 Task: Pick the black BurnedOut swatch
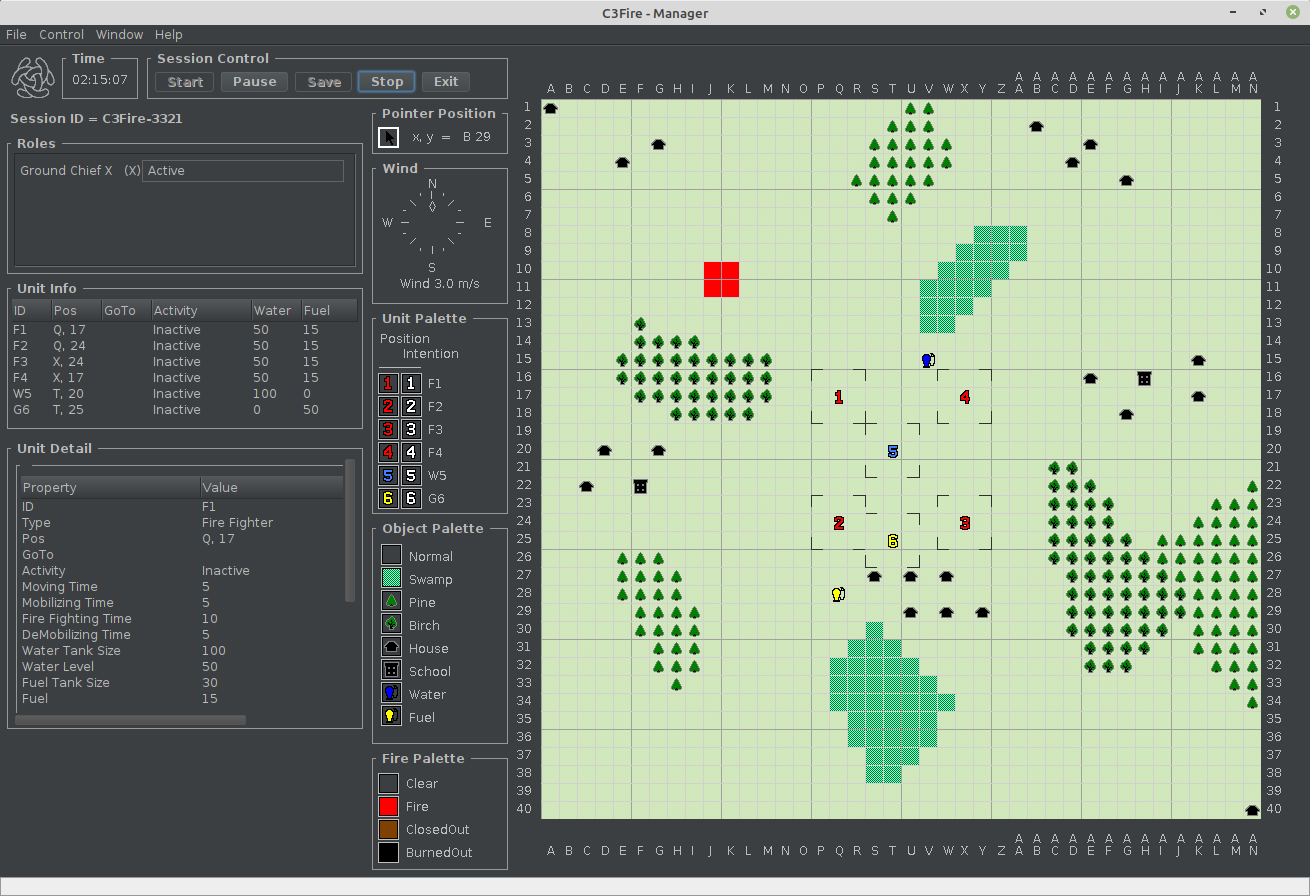tap(390, 852)
